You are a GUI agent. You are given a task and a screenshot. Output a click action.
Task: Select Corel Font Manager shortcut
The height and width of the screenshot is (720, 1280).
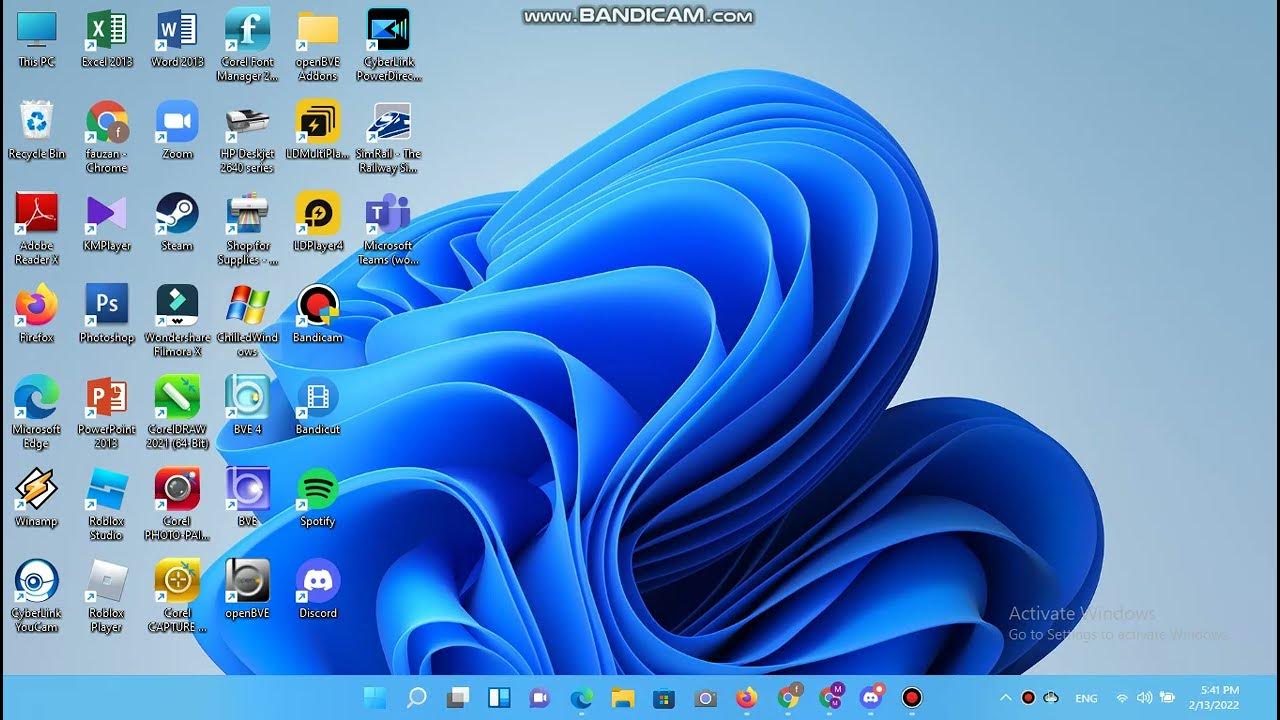[247, 46]
